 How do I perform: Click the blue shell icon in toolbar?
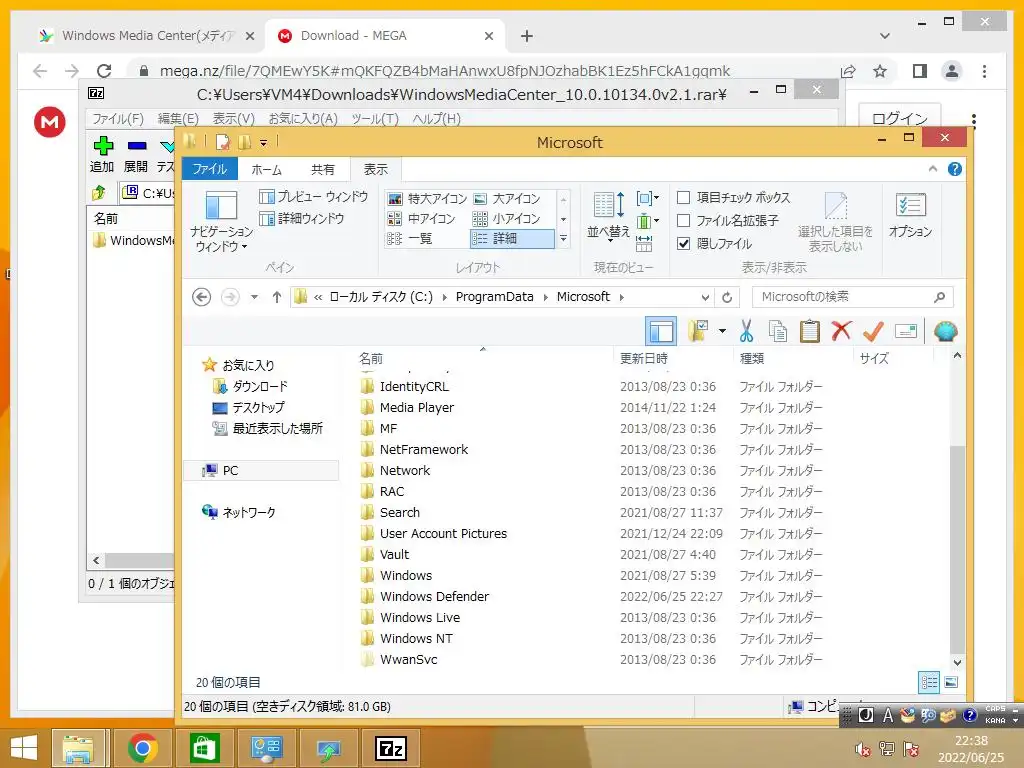coord(946,332)
